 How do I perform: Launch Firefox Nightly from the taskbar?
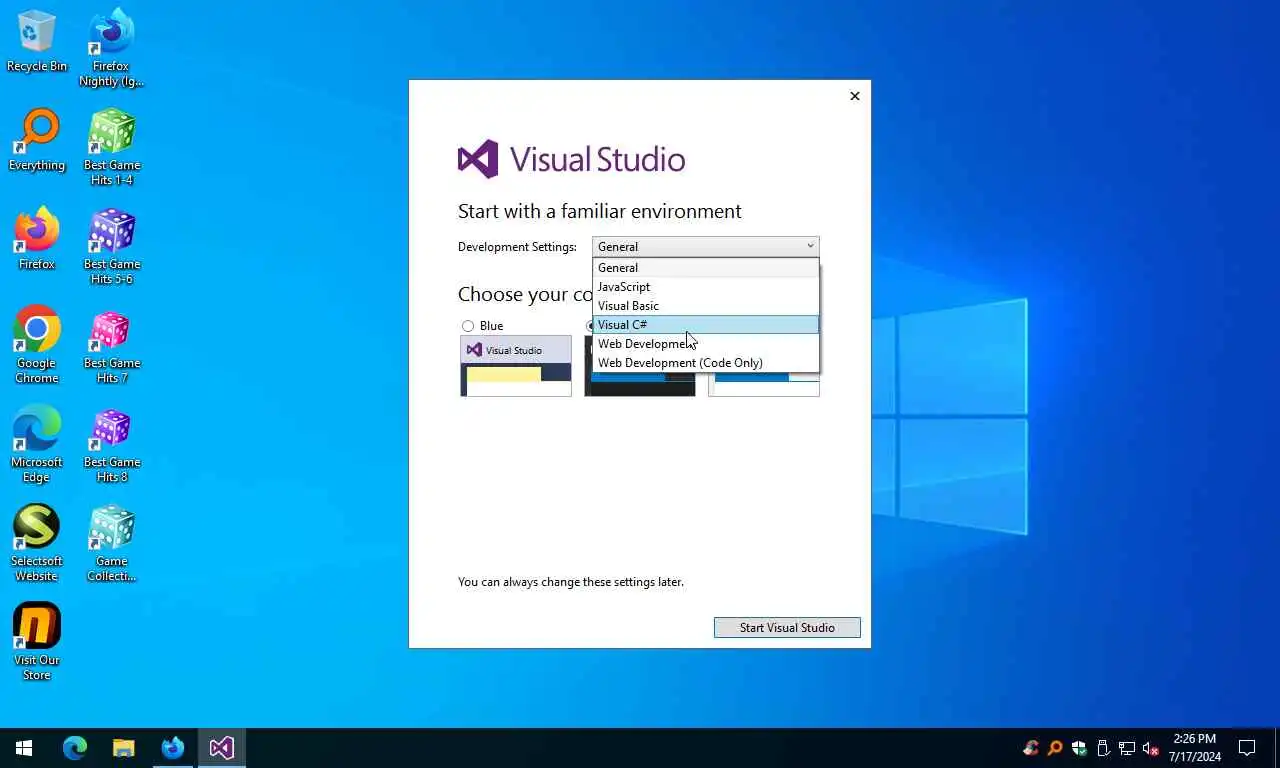coord(172,748)
